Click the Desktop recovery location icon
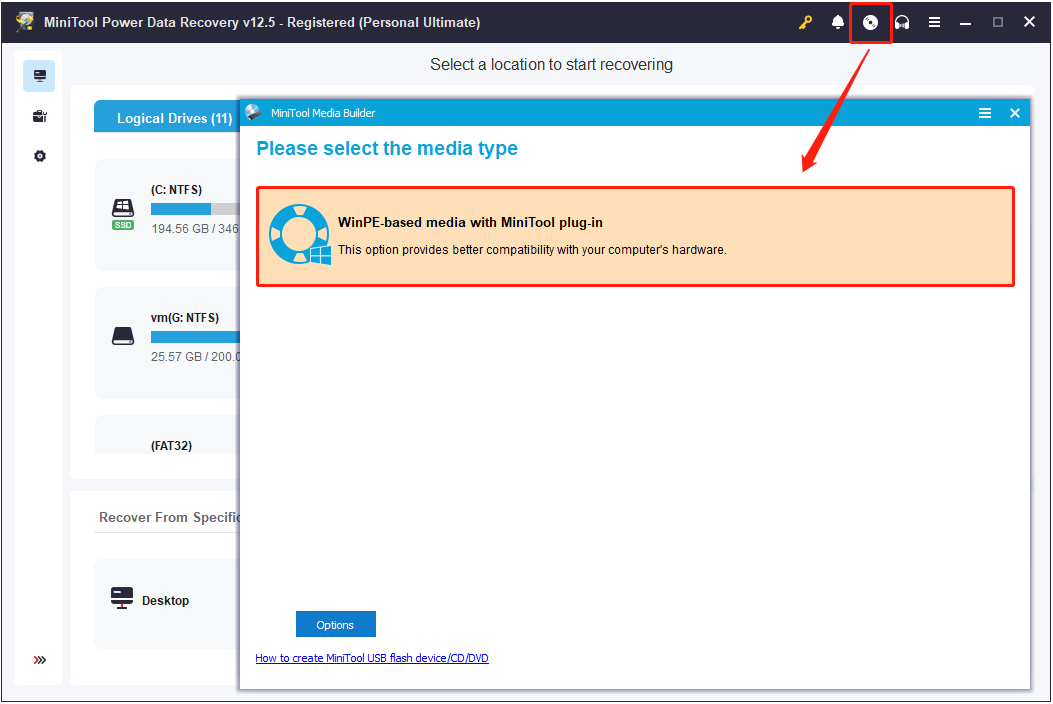1053x704 pixels. (x=122, y=598)
